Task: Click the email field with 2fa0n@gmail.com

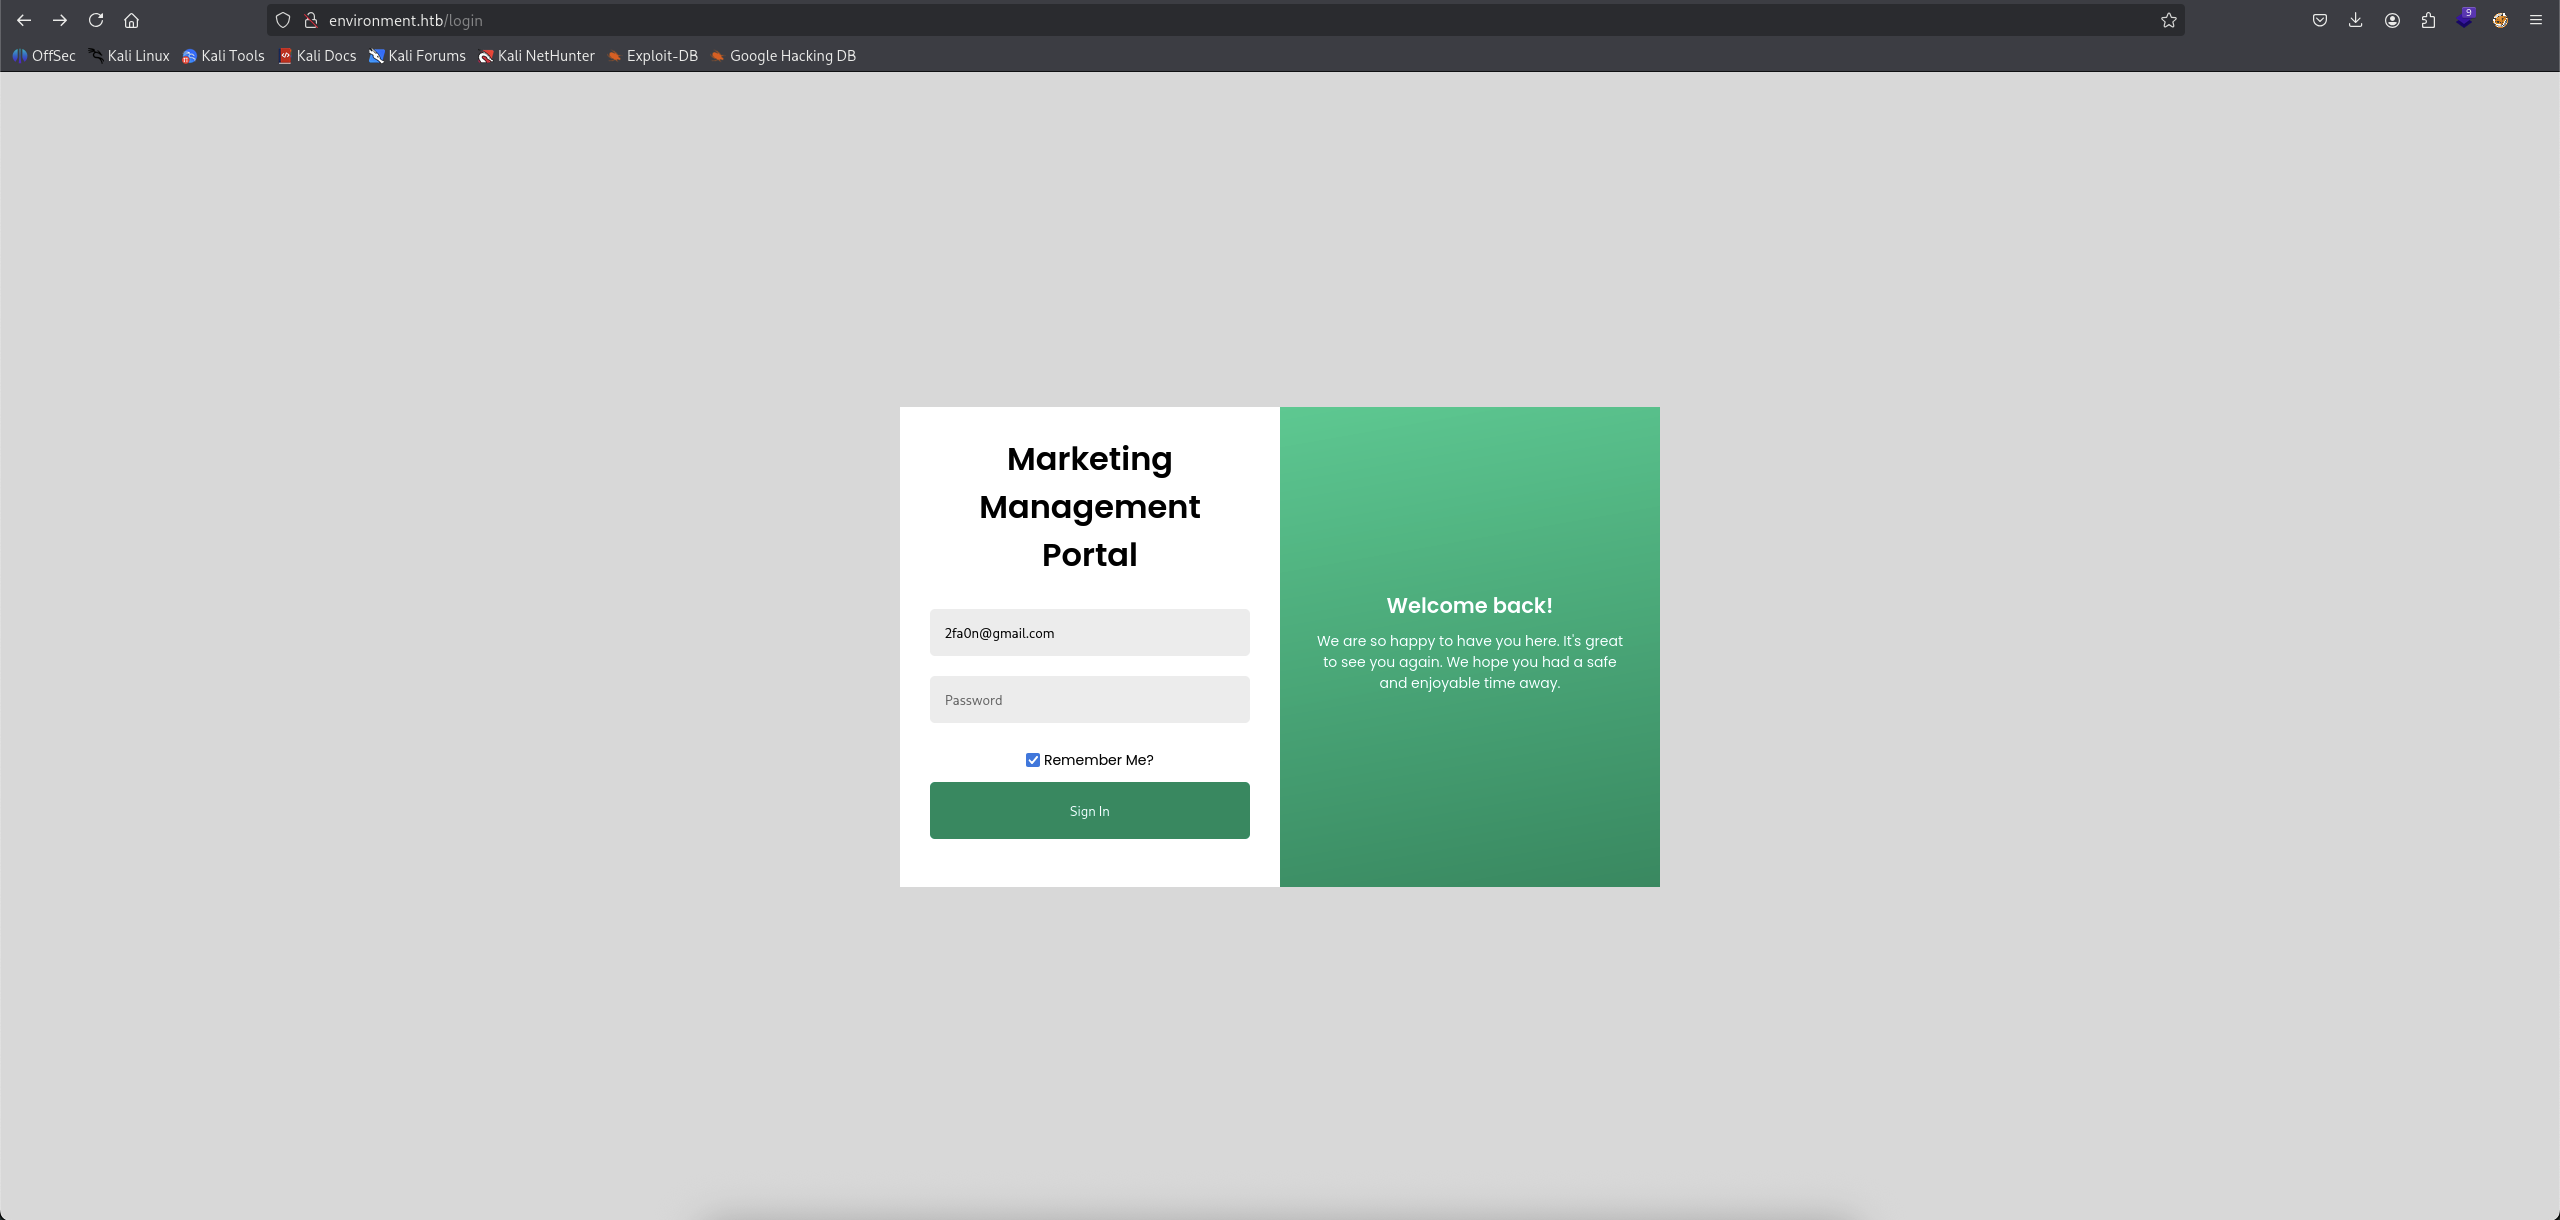Action: click(x=1089, y=633)
